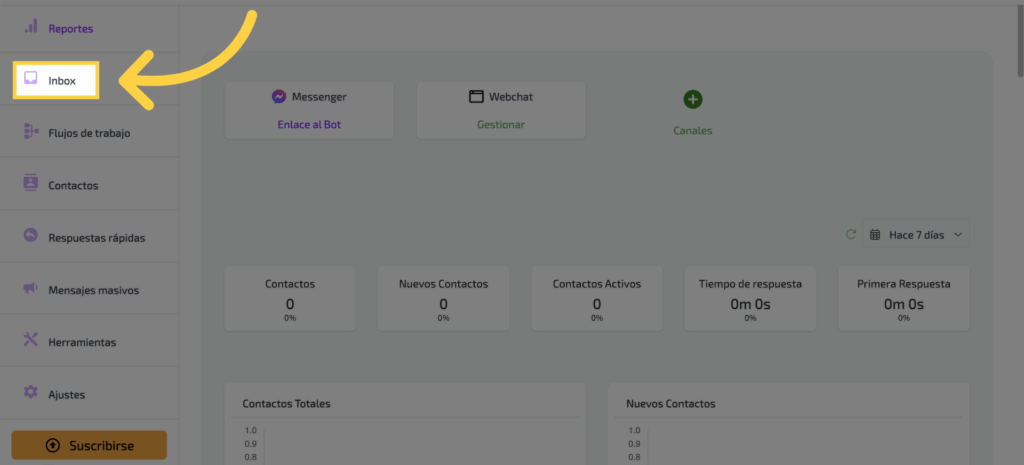This screenshot has height=465, width=1024.
Task: Click the Contactos sidebar icon
Action: pyautogui.click(x=31, y=184)
